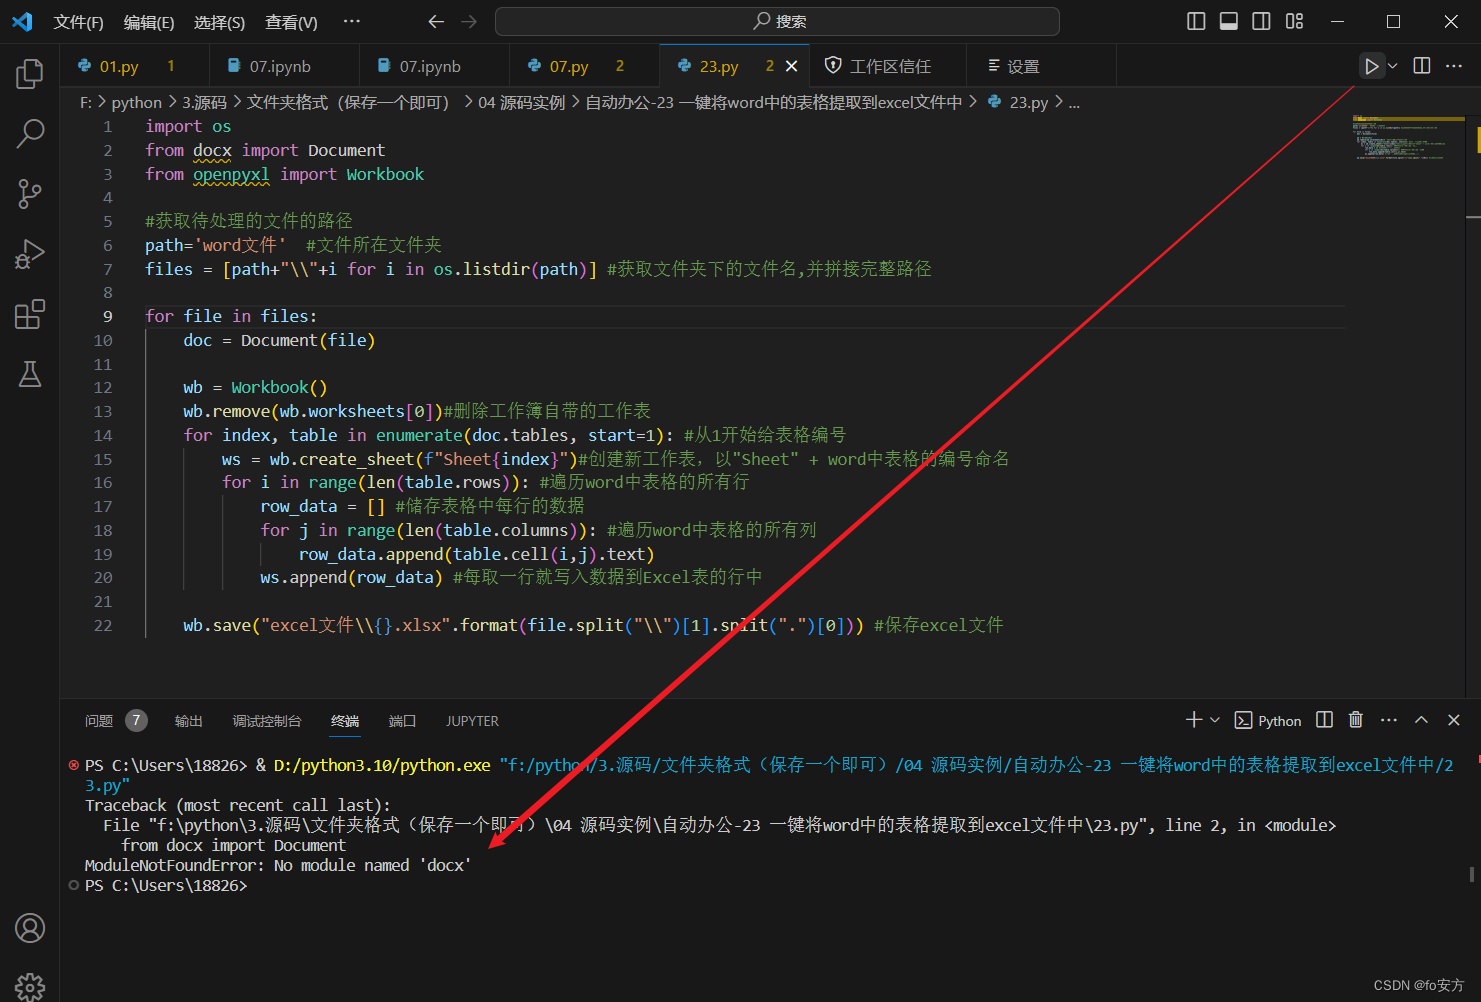Select python folder in breadcrumb

click(137, 102)
